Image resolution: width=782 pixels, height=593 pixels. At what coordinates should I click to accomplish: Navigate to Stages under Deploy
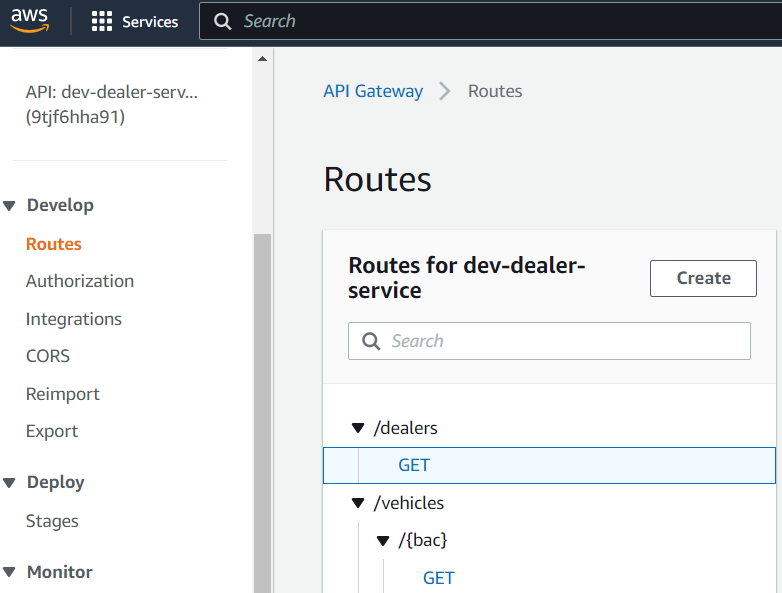point(52,521)
